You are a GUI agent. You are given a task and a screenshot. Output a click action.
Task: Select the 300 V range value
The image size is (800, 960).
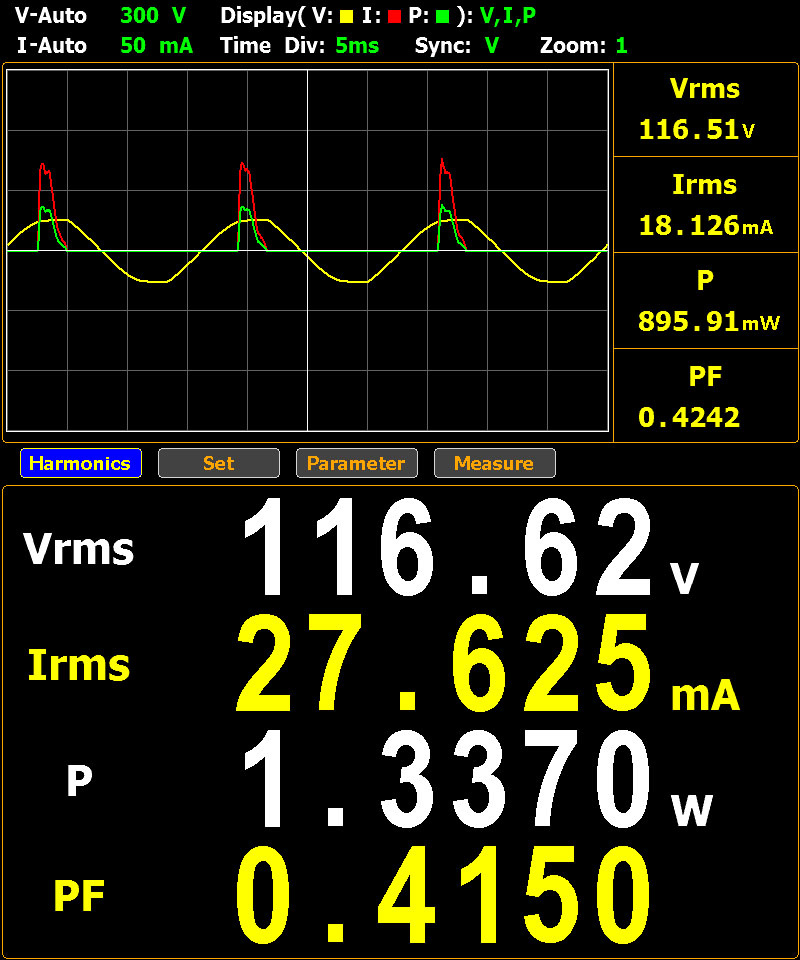coord(153,15)
